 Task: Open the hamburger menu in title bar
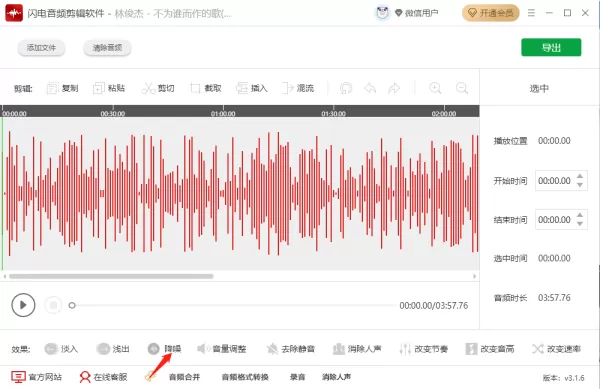pyautogui.click(x=531, y=13)
